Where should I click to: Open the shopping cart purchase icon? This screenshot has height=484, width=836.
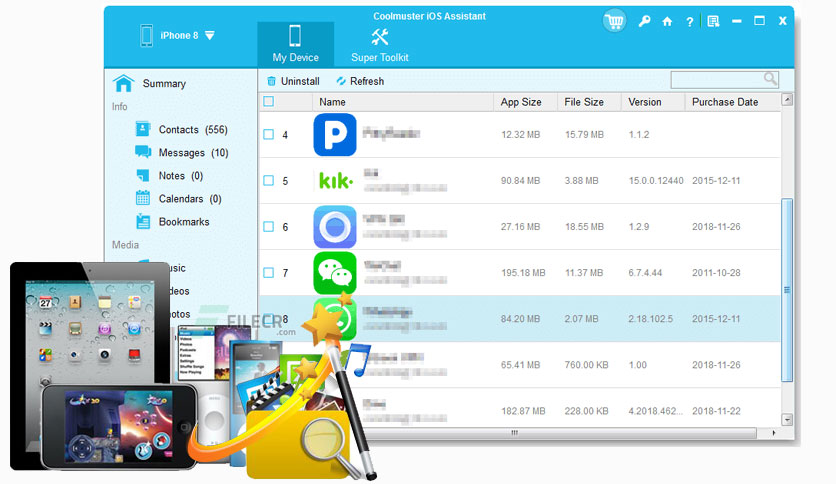point(615,21)
